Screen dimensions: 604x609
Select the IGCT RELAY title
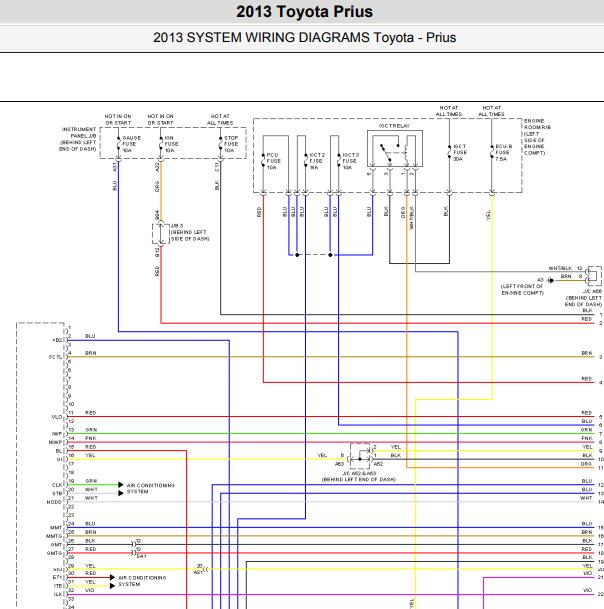tap(394, 126)
